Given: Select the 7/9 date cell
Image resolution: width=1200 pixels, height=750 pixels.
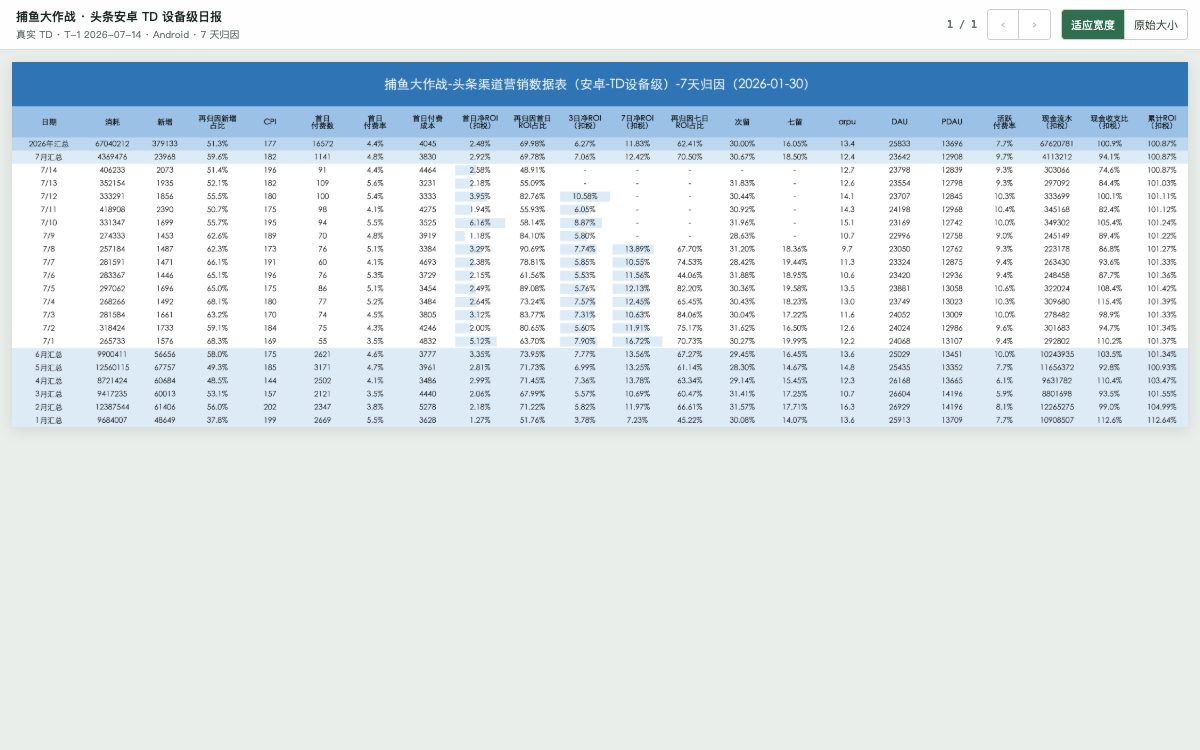Looking at the screenshot, I should click(49, 235).
